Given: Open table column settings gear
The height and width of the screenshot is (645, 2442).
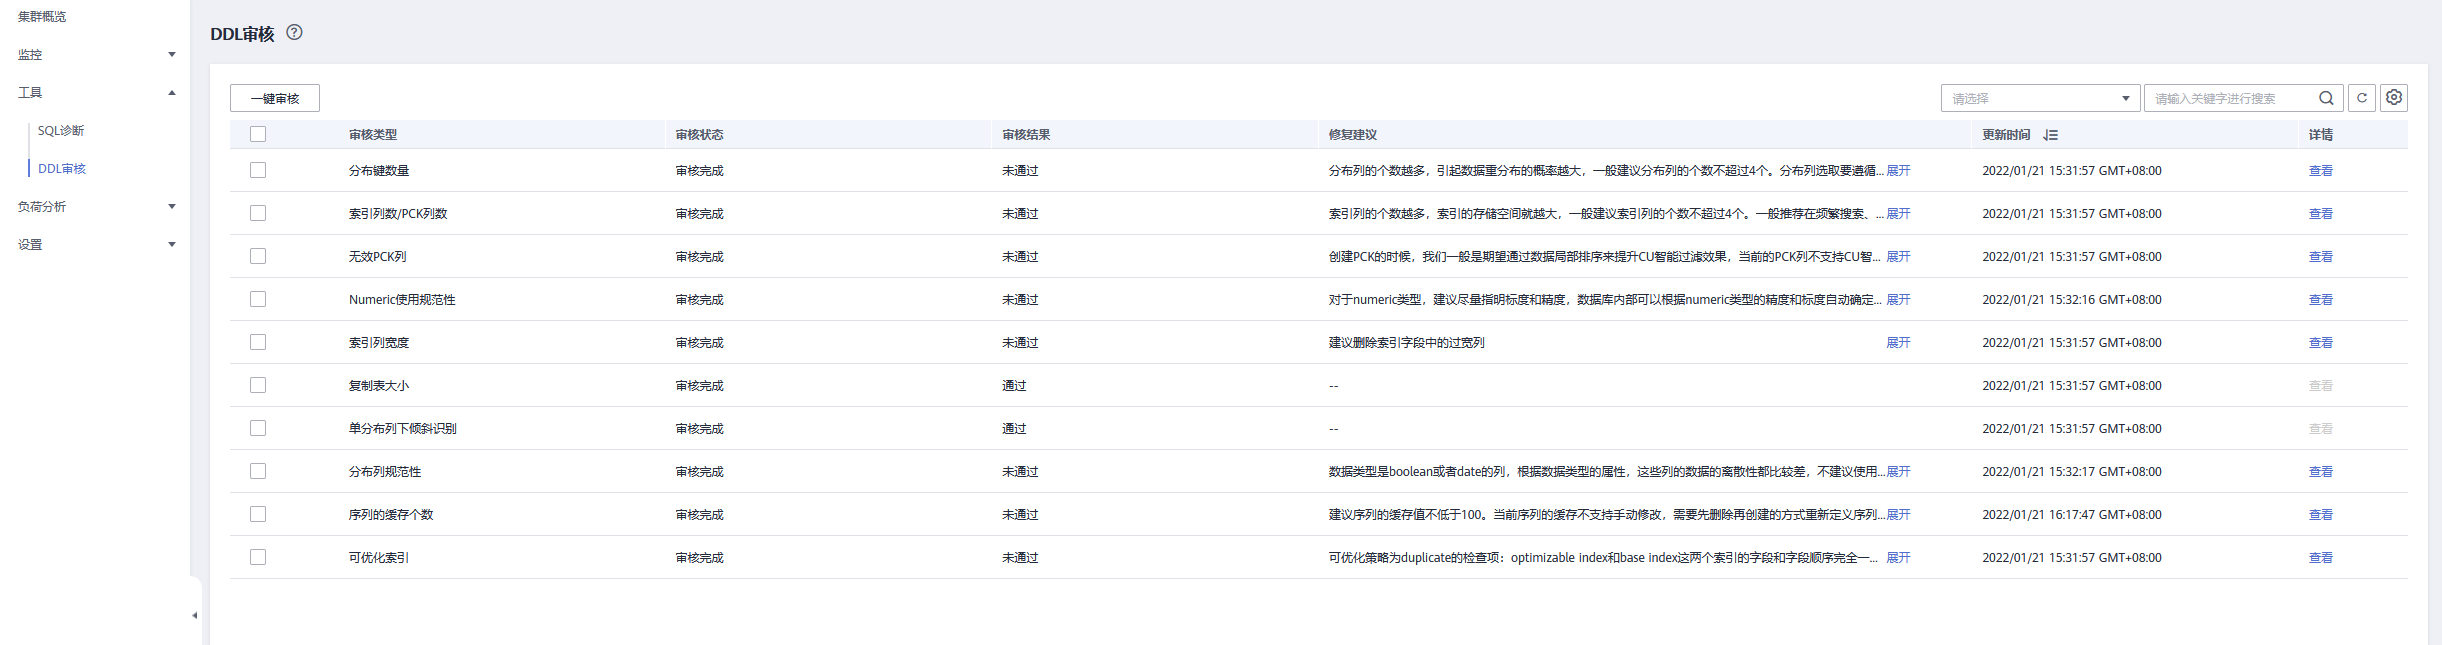Looking at the screenshot, I should [x=2394, y=98].
